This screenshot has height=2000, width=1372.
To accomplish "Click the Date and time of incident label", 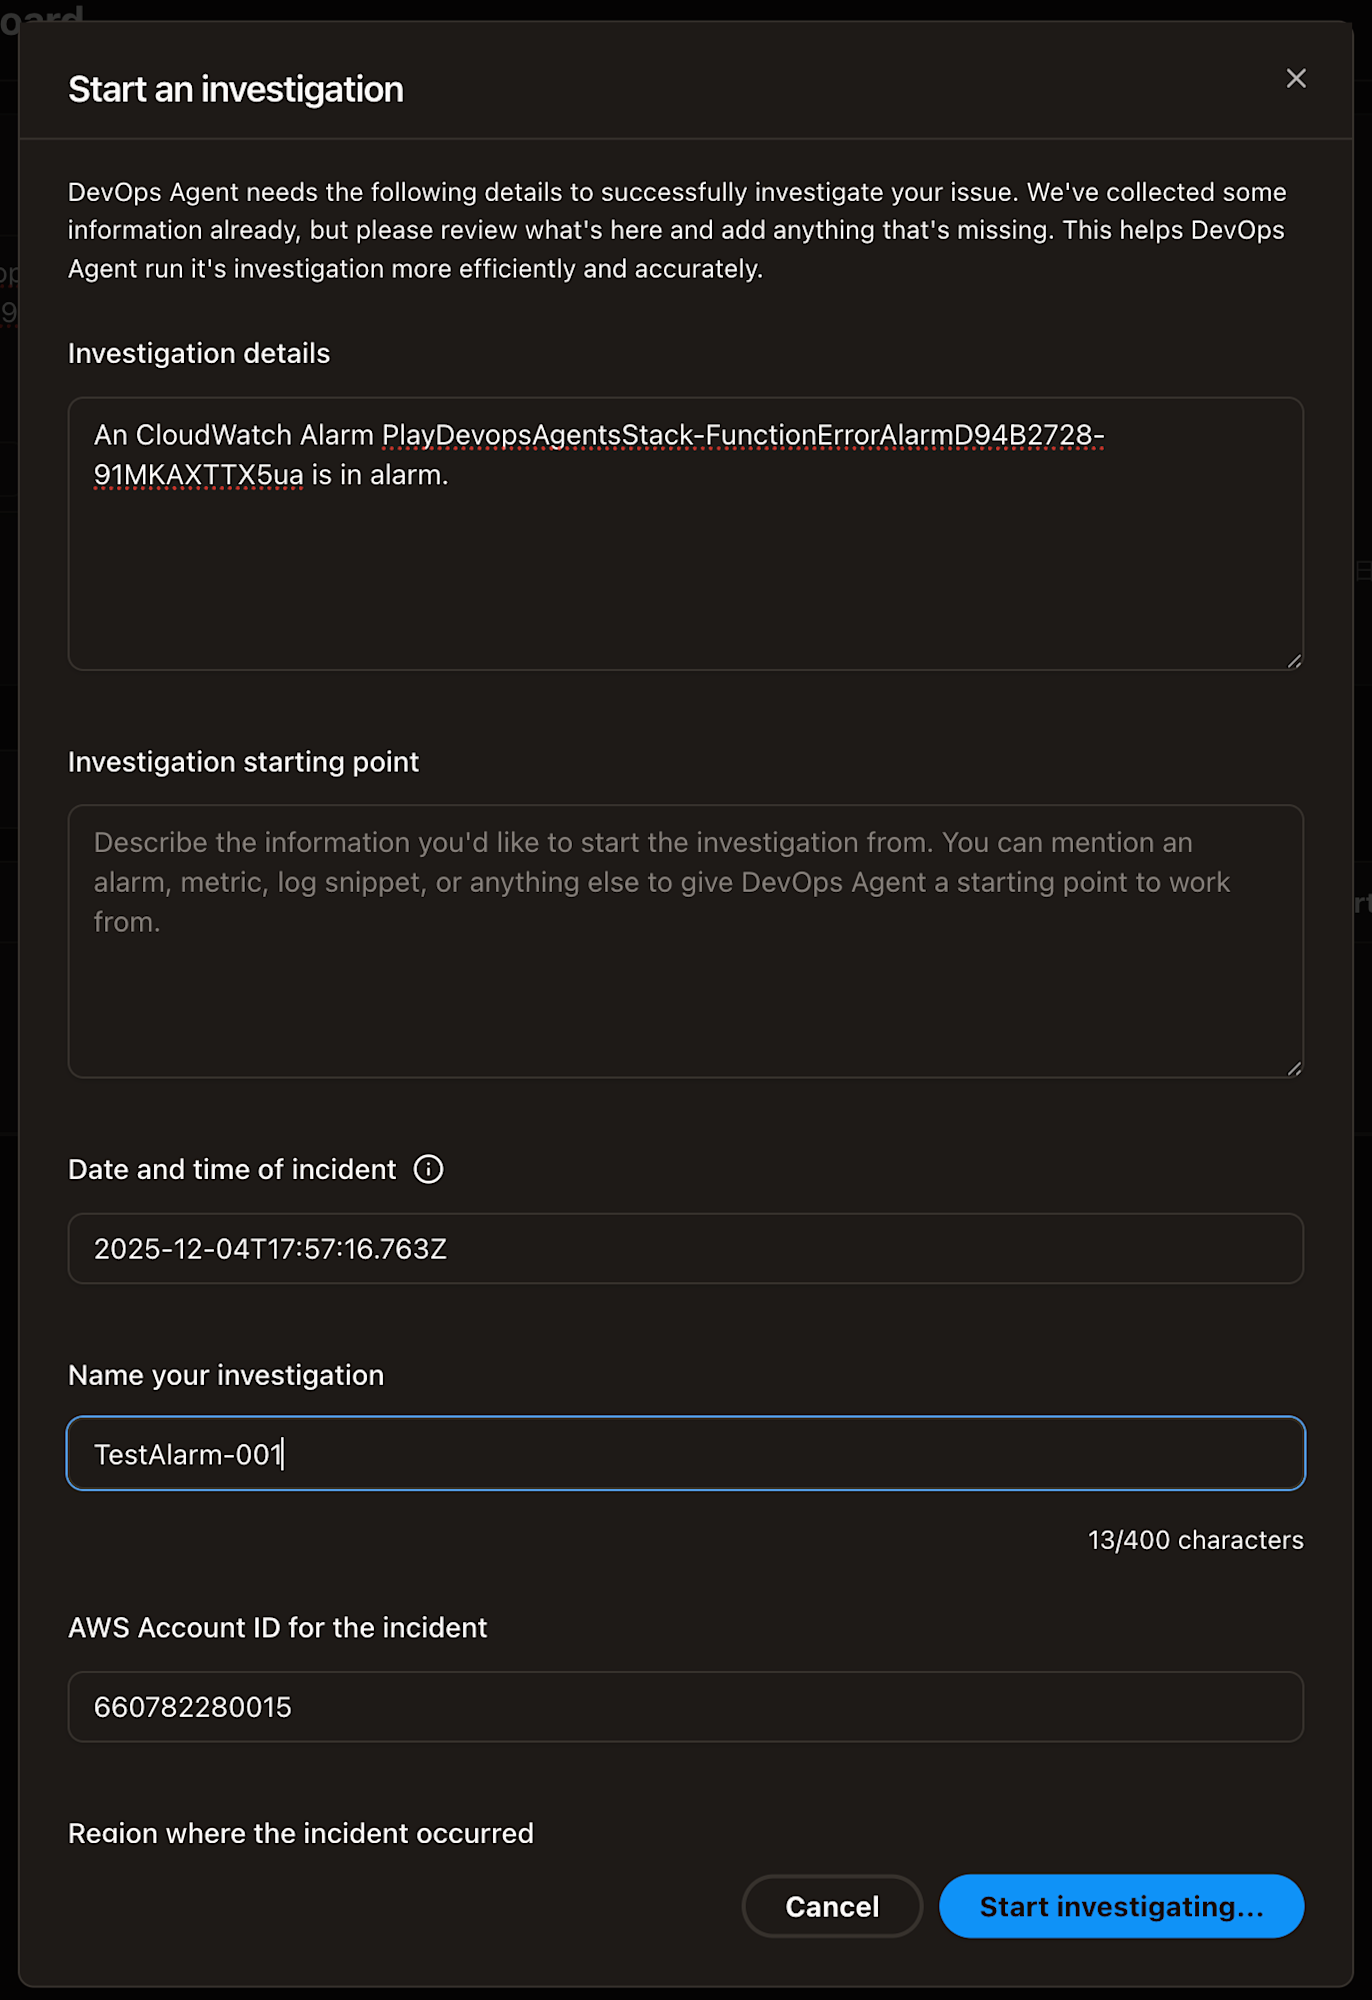I will (x=232, y=1170).
